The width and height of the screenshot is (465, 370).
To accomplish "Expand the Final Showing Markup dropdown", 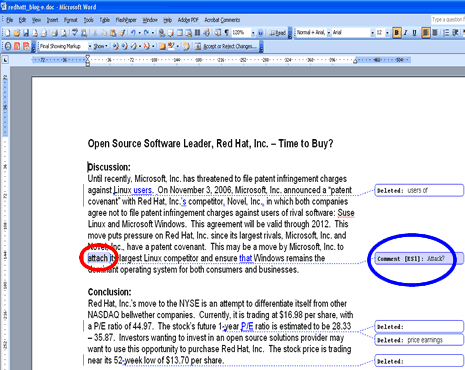I will click(x=90, y=46).
